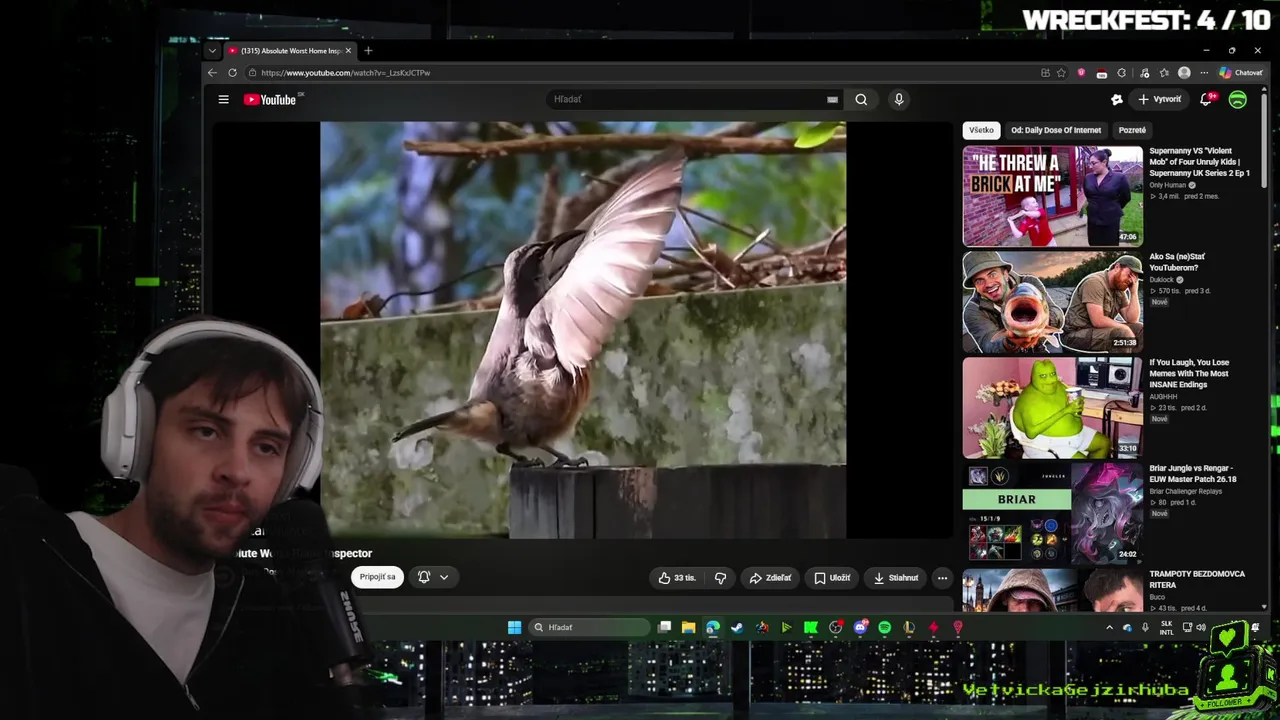Click the Zdieľať share button

[x=770, y=577]
